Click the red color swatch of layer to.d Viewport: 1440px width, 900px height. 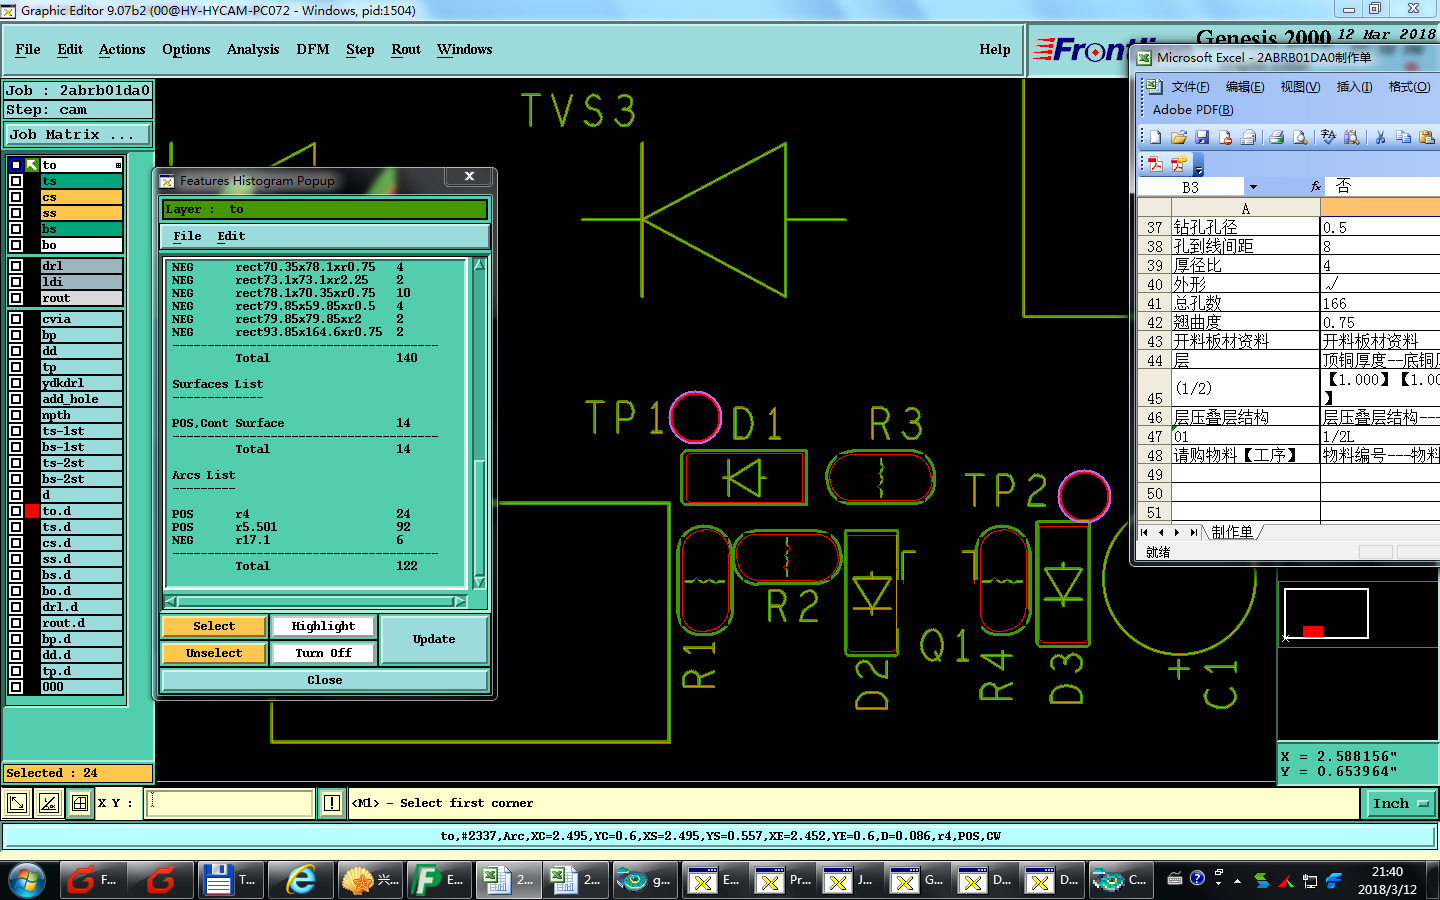32,511
